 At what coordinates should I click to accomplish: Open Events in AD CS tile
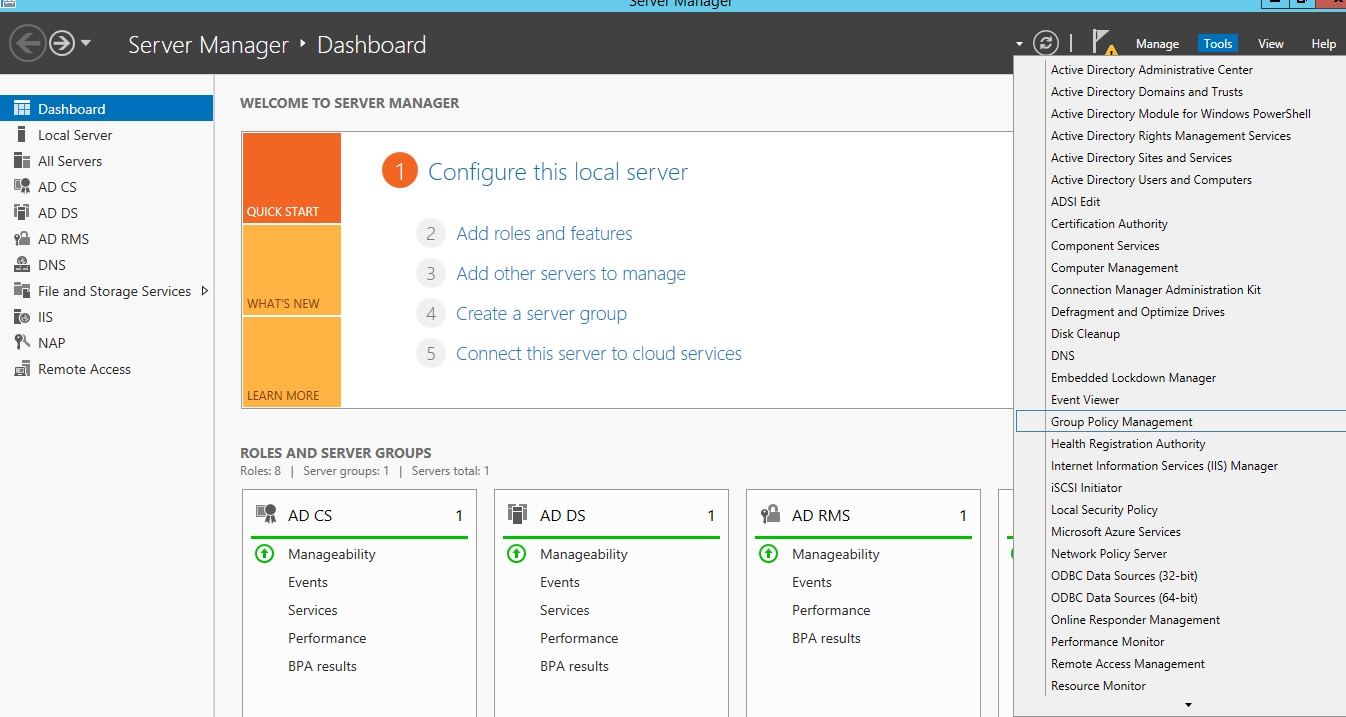pos(308,582)
